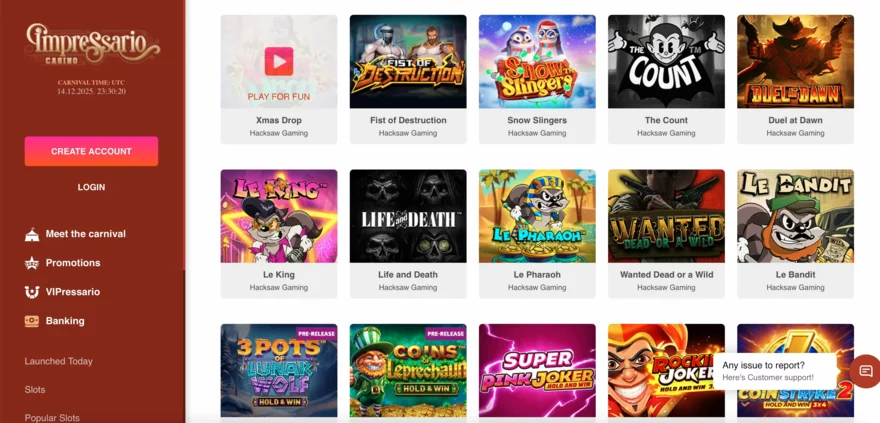Open the Slots category in sidebar

[x=35, y=389]
